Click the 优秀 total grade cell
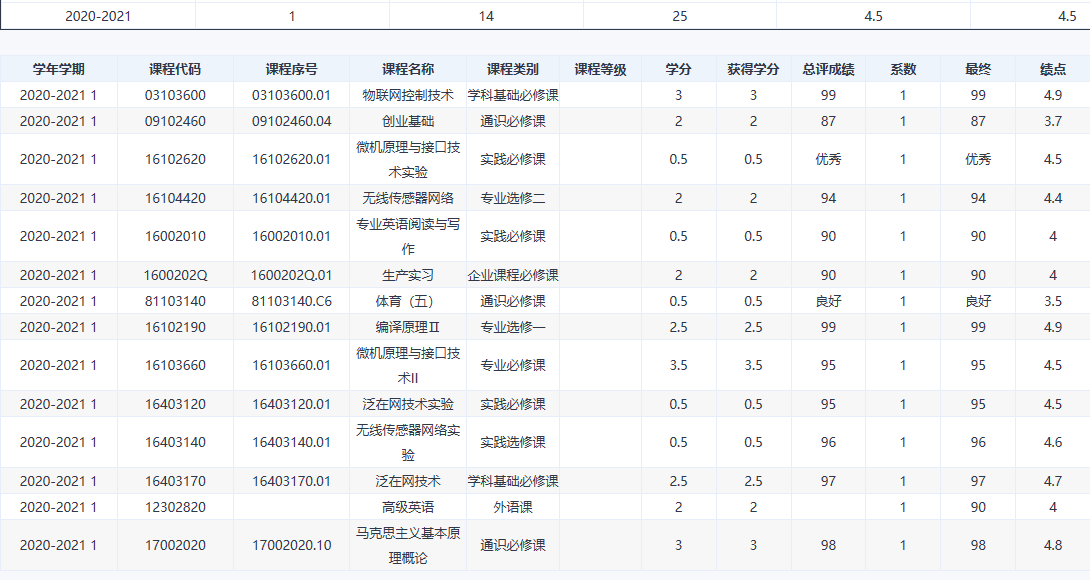The height and width of the screenshot is (580, 1090). coord(829,159)
